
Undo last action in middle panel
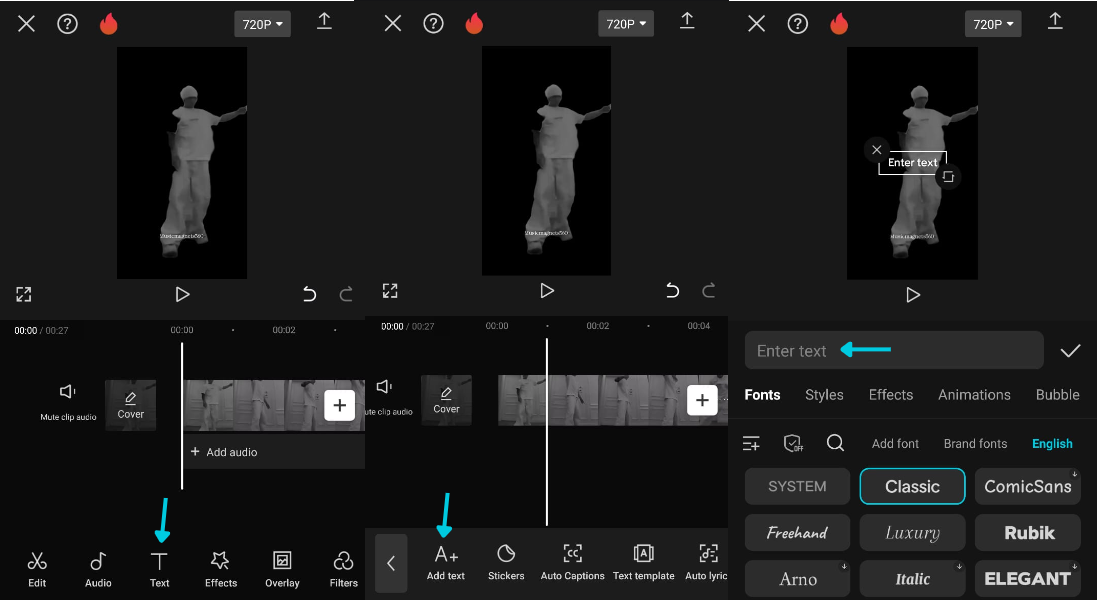(x=672, y=291)
